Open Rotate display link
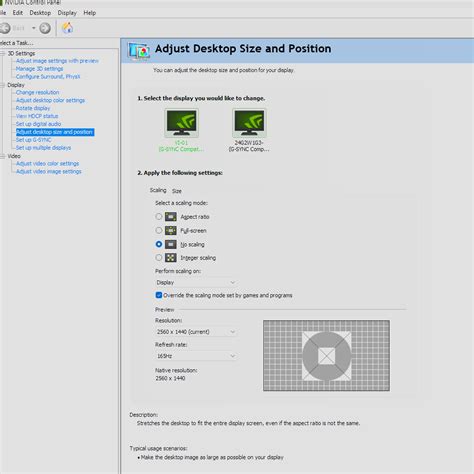Image resolution: width=474 pixels, height=474 pixels. coord(33,108)
